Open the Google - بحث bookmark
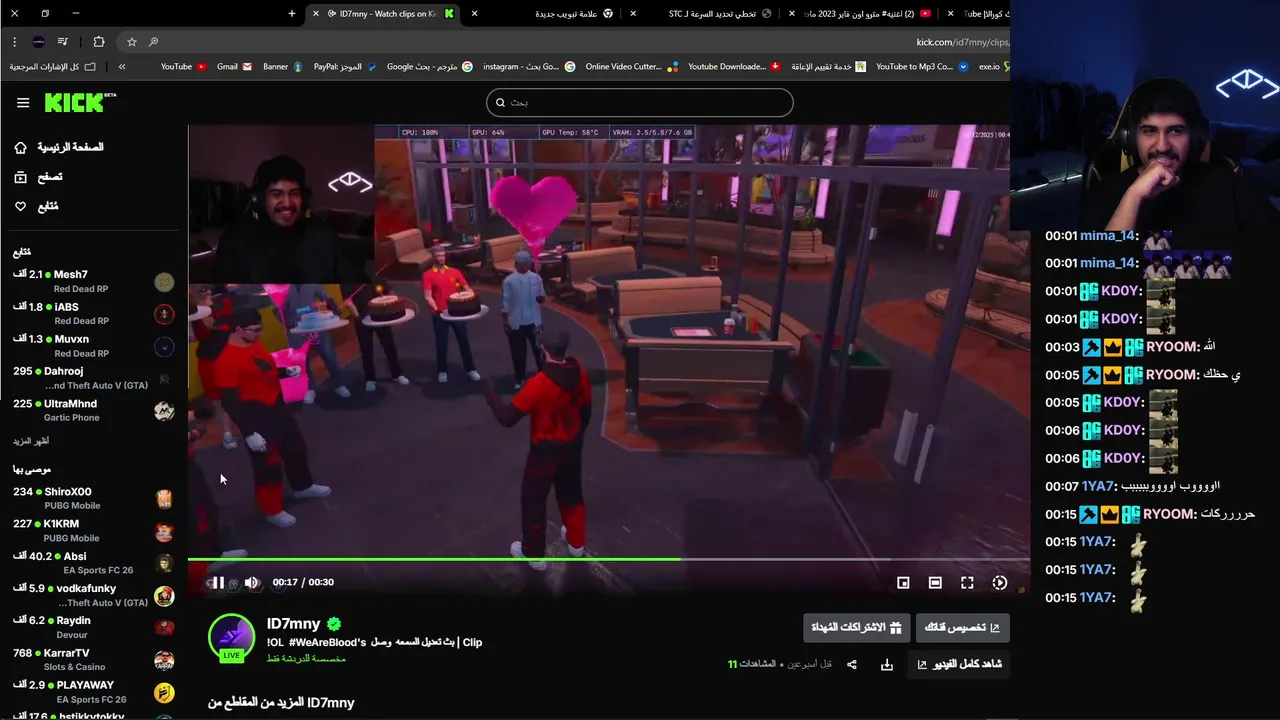This screenshot has width=1280, height=720. (x=430, y=66)
